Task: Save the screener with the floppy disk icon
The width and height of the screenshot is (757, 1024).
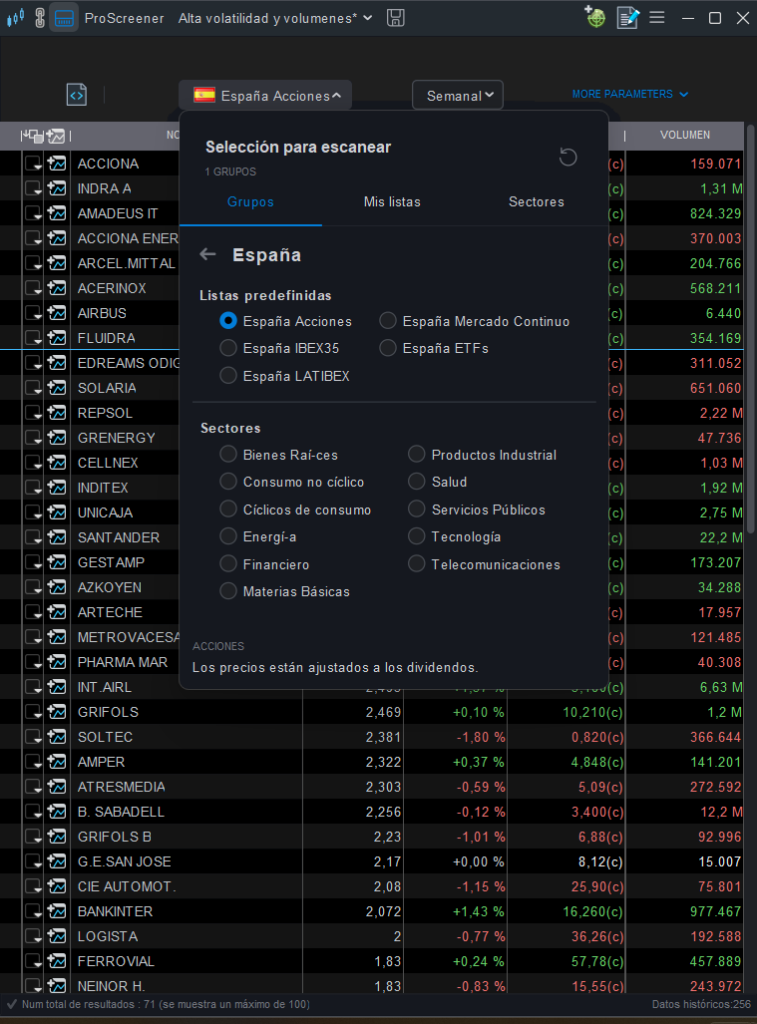Action: click(x=395, y=18)
